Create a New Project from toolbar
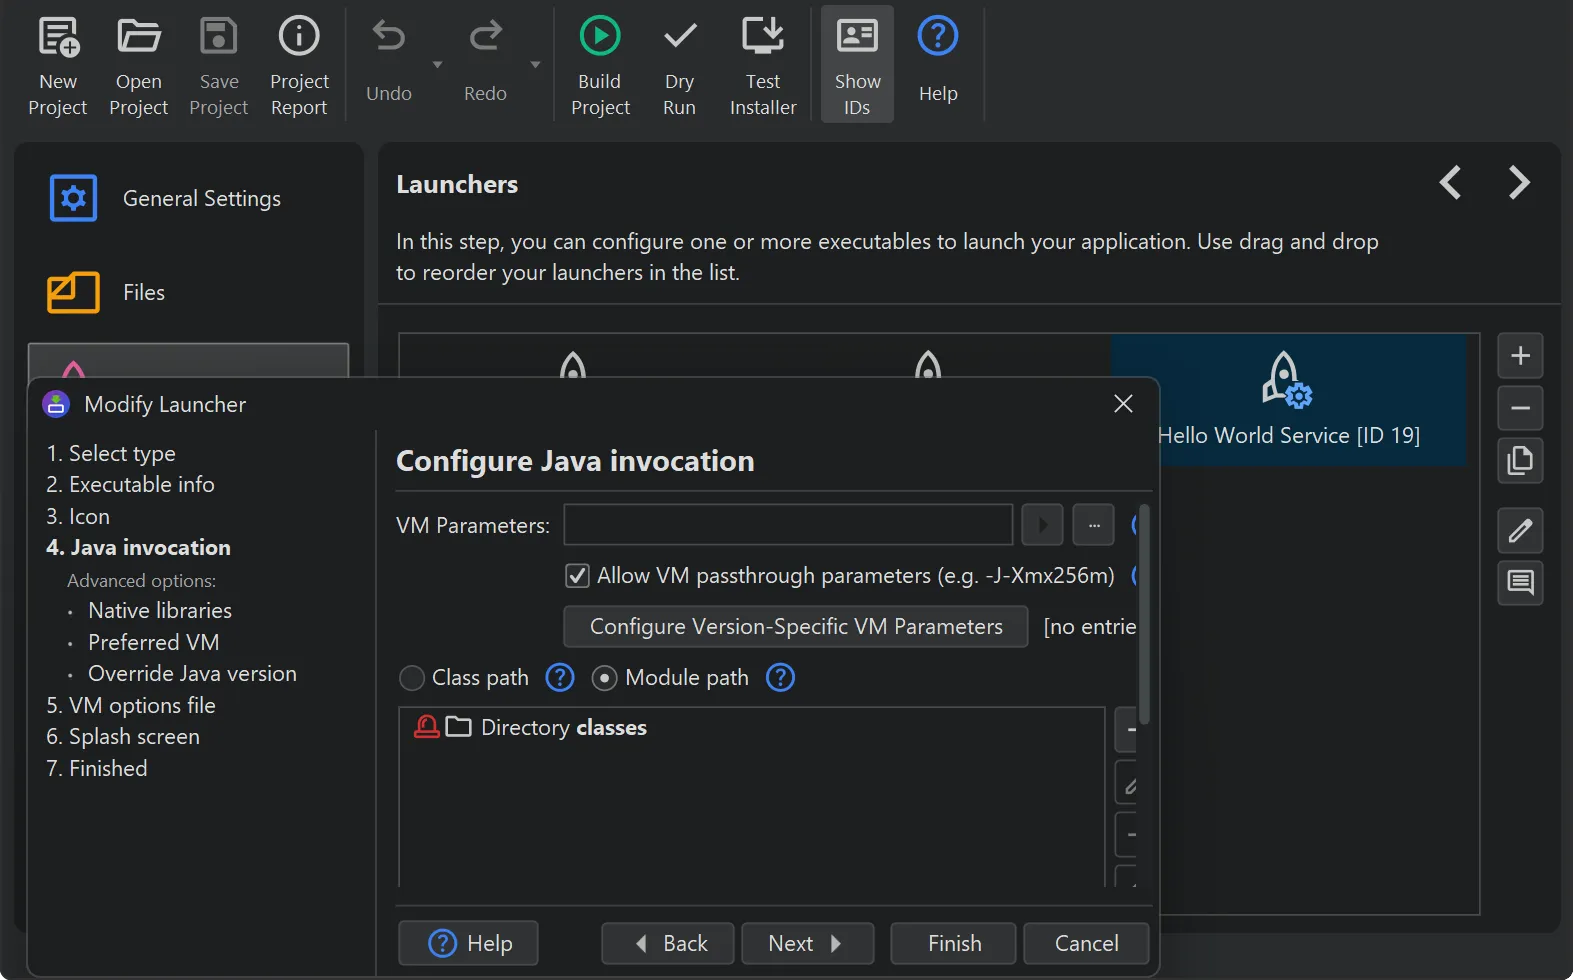This screenshot has height=980, width=1573. pos(58,65)
